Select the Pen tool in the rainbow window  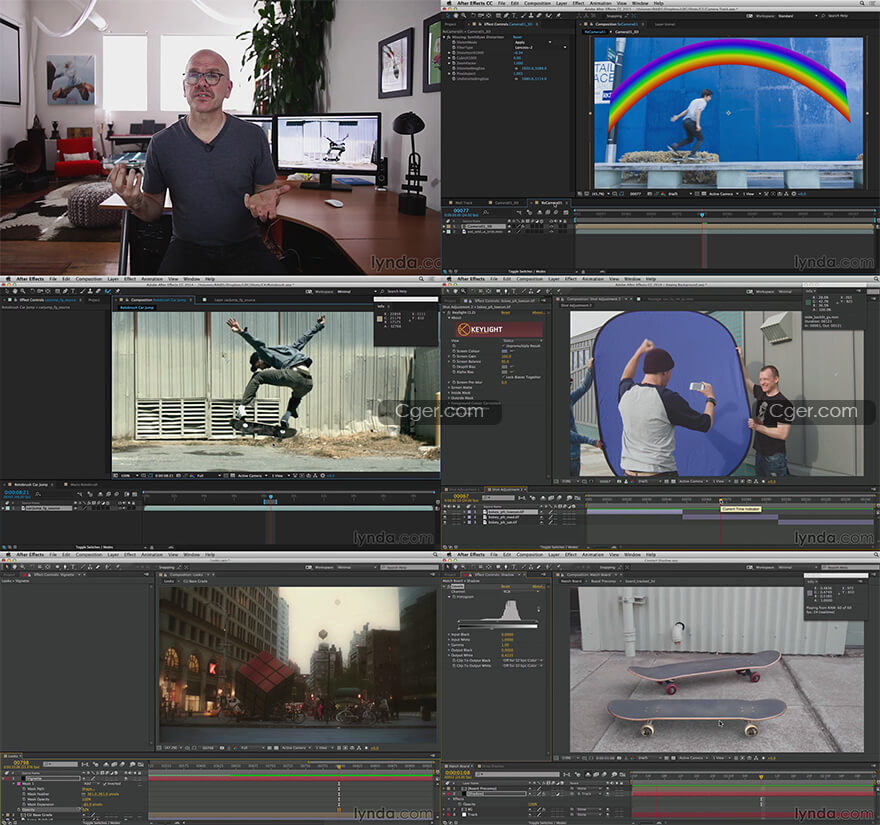coord(506,16)
